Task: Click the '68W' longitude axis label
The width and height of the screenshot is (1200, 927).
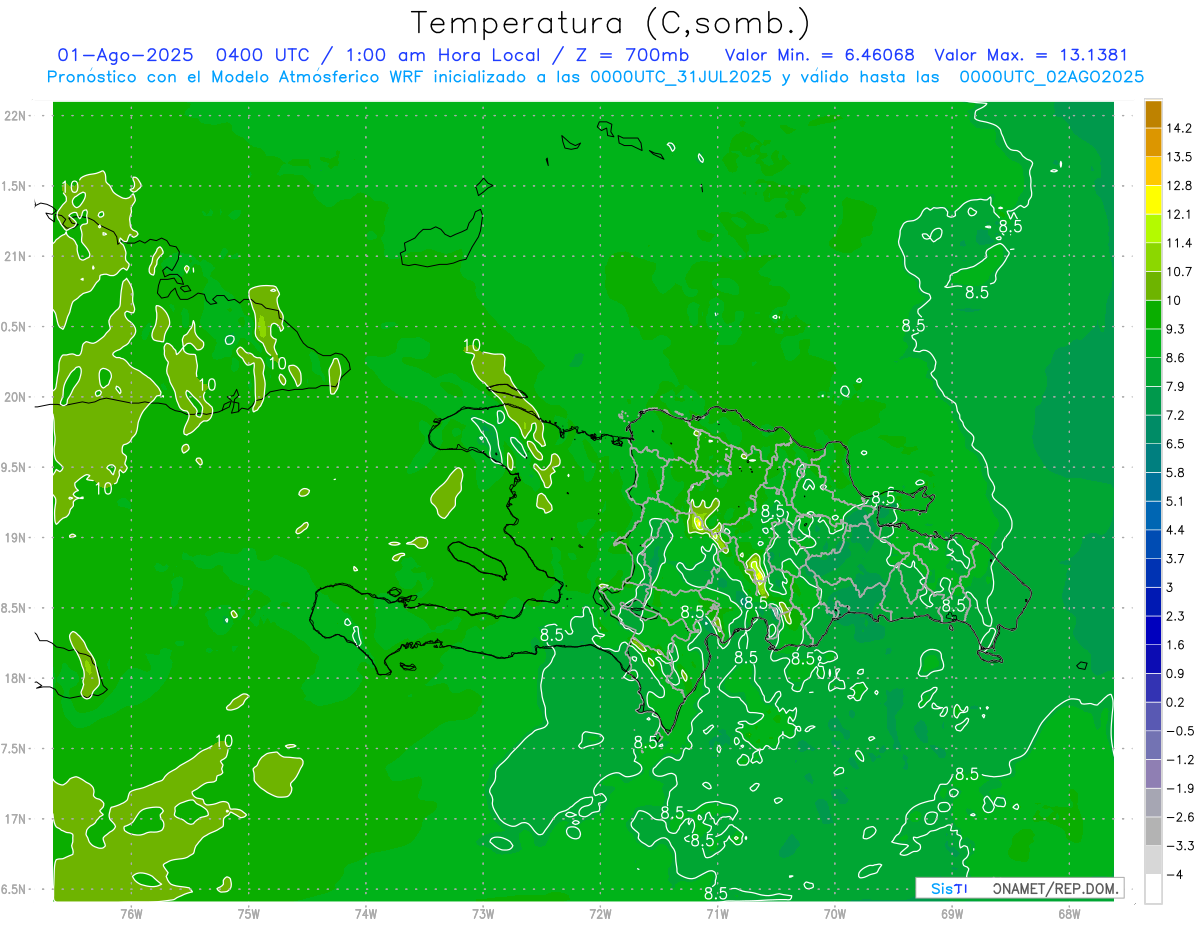Action: (x=1069, y=913)
